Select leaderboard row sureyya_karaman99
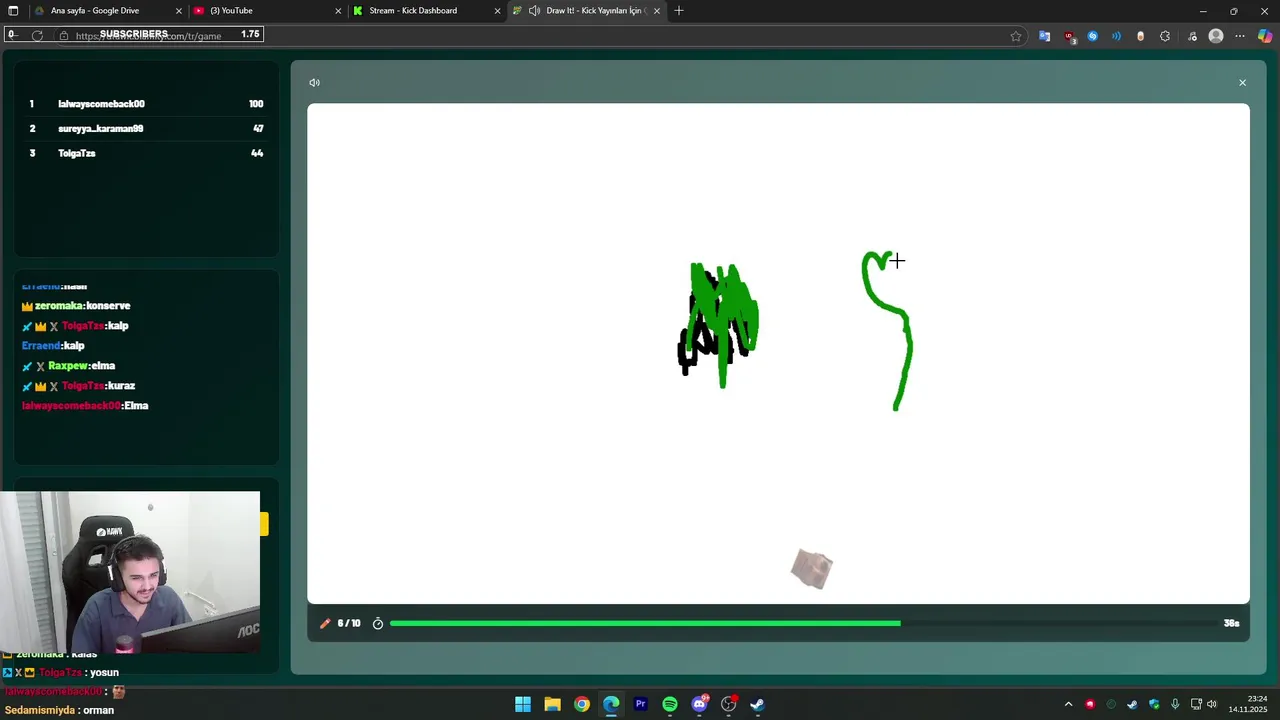This screenshot has width=1280, height=720. coord(146,129)
